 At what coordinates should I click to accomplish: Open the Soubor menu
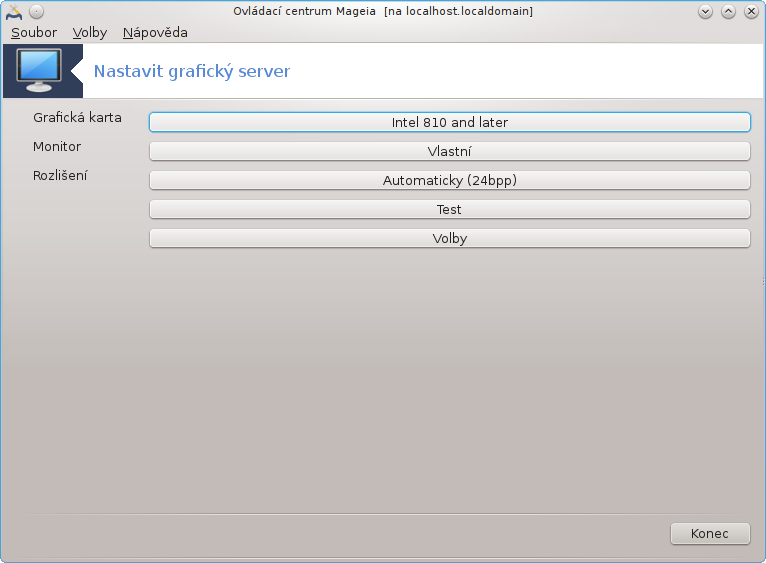[34, 33]
